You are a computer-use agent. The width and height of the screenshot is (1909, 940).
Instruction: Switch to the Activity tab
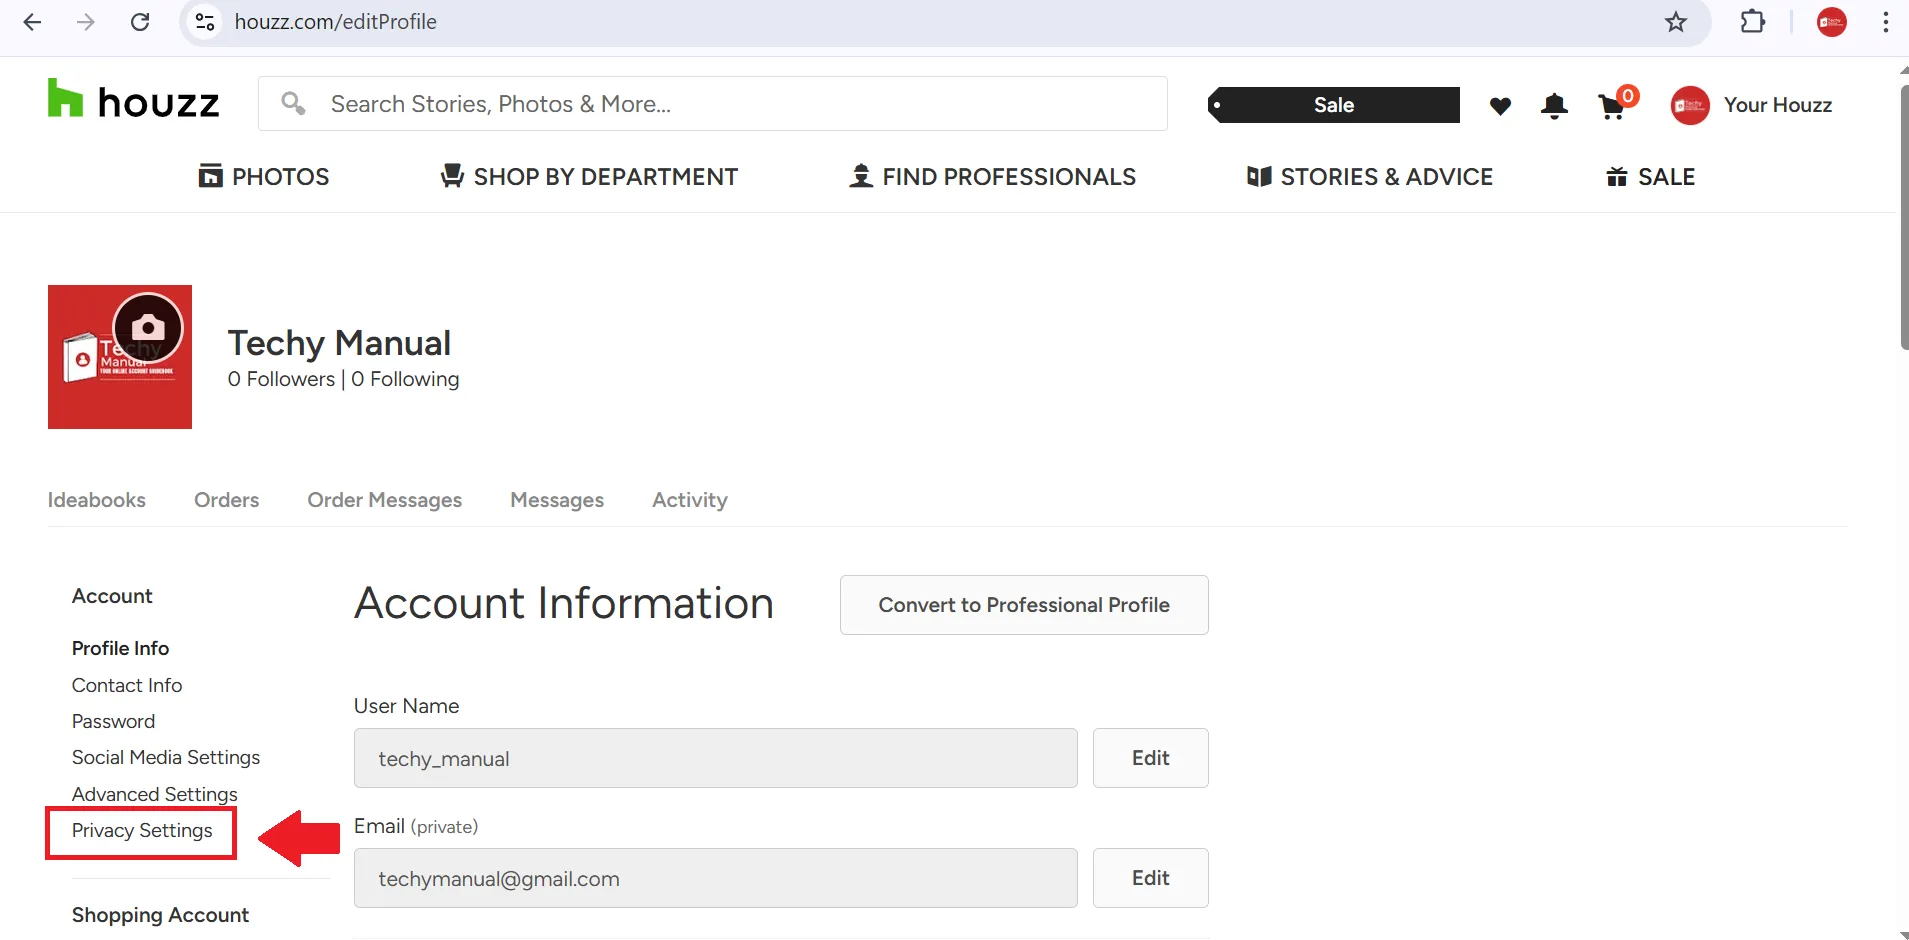[689, 500]
